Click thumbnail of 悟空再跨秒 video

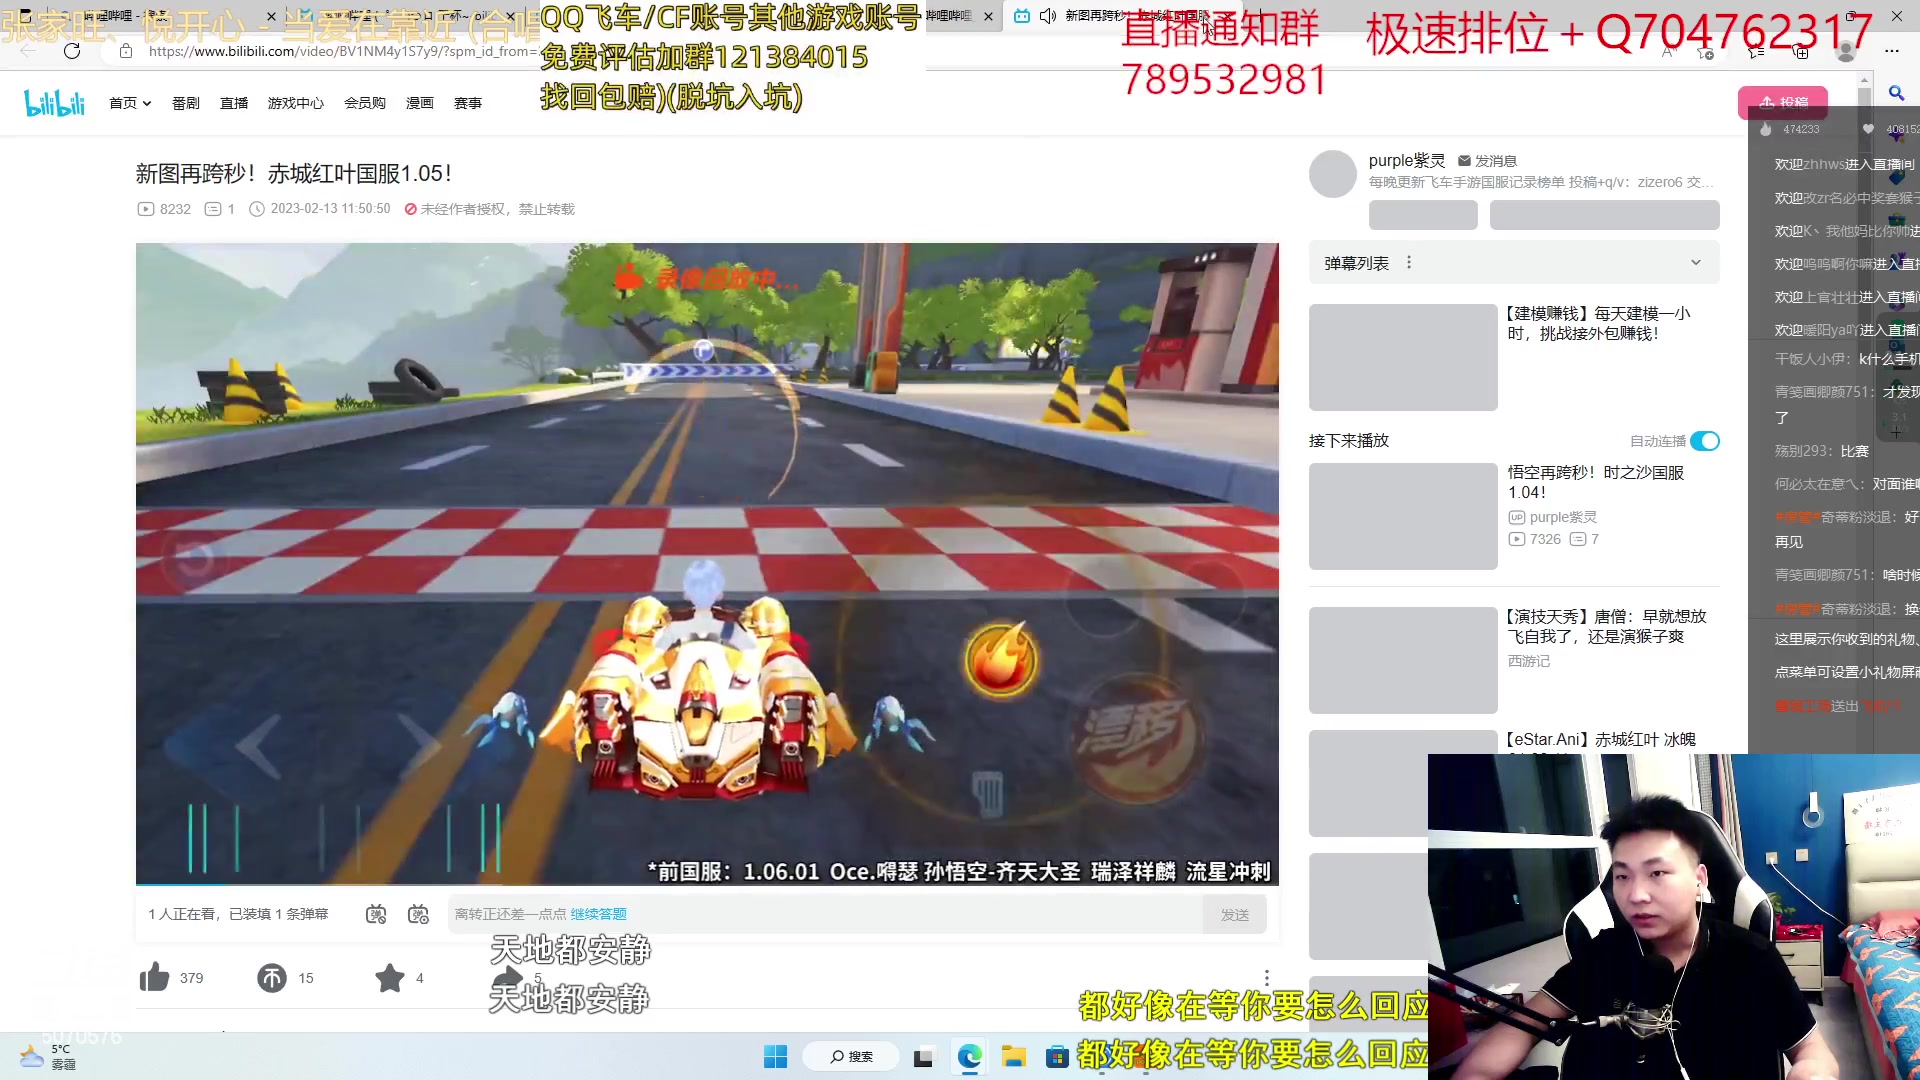click(x=1403, y=516)
